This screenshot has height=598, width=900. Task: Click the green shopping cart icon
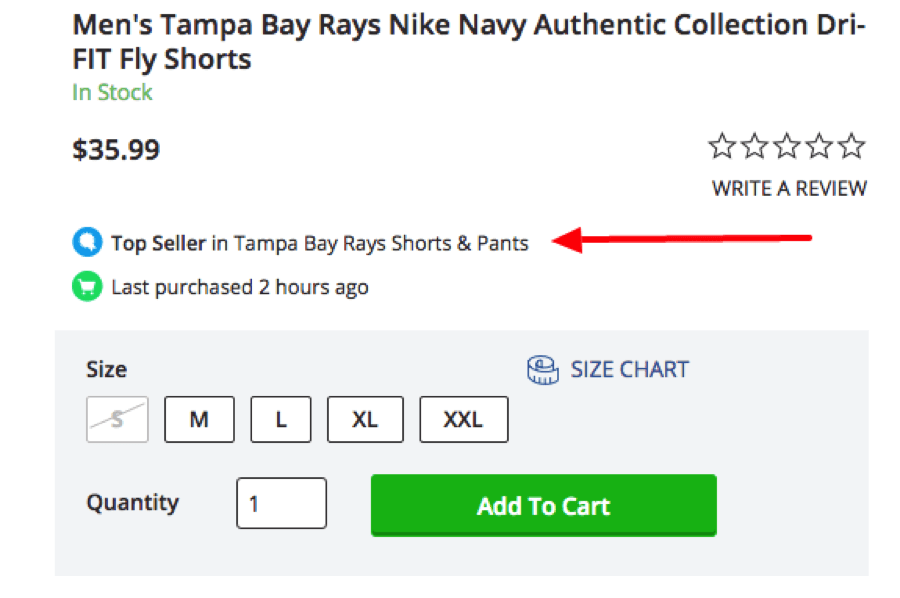pos(87,286)
